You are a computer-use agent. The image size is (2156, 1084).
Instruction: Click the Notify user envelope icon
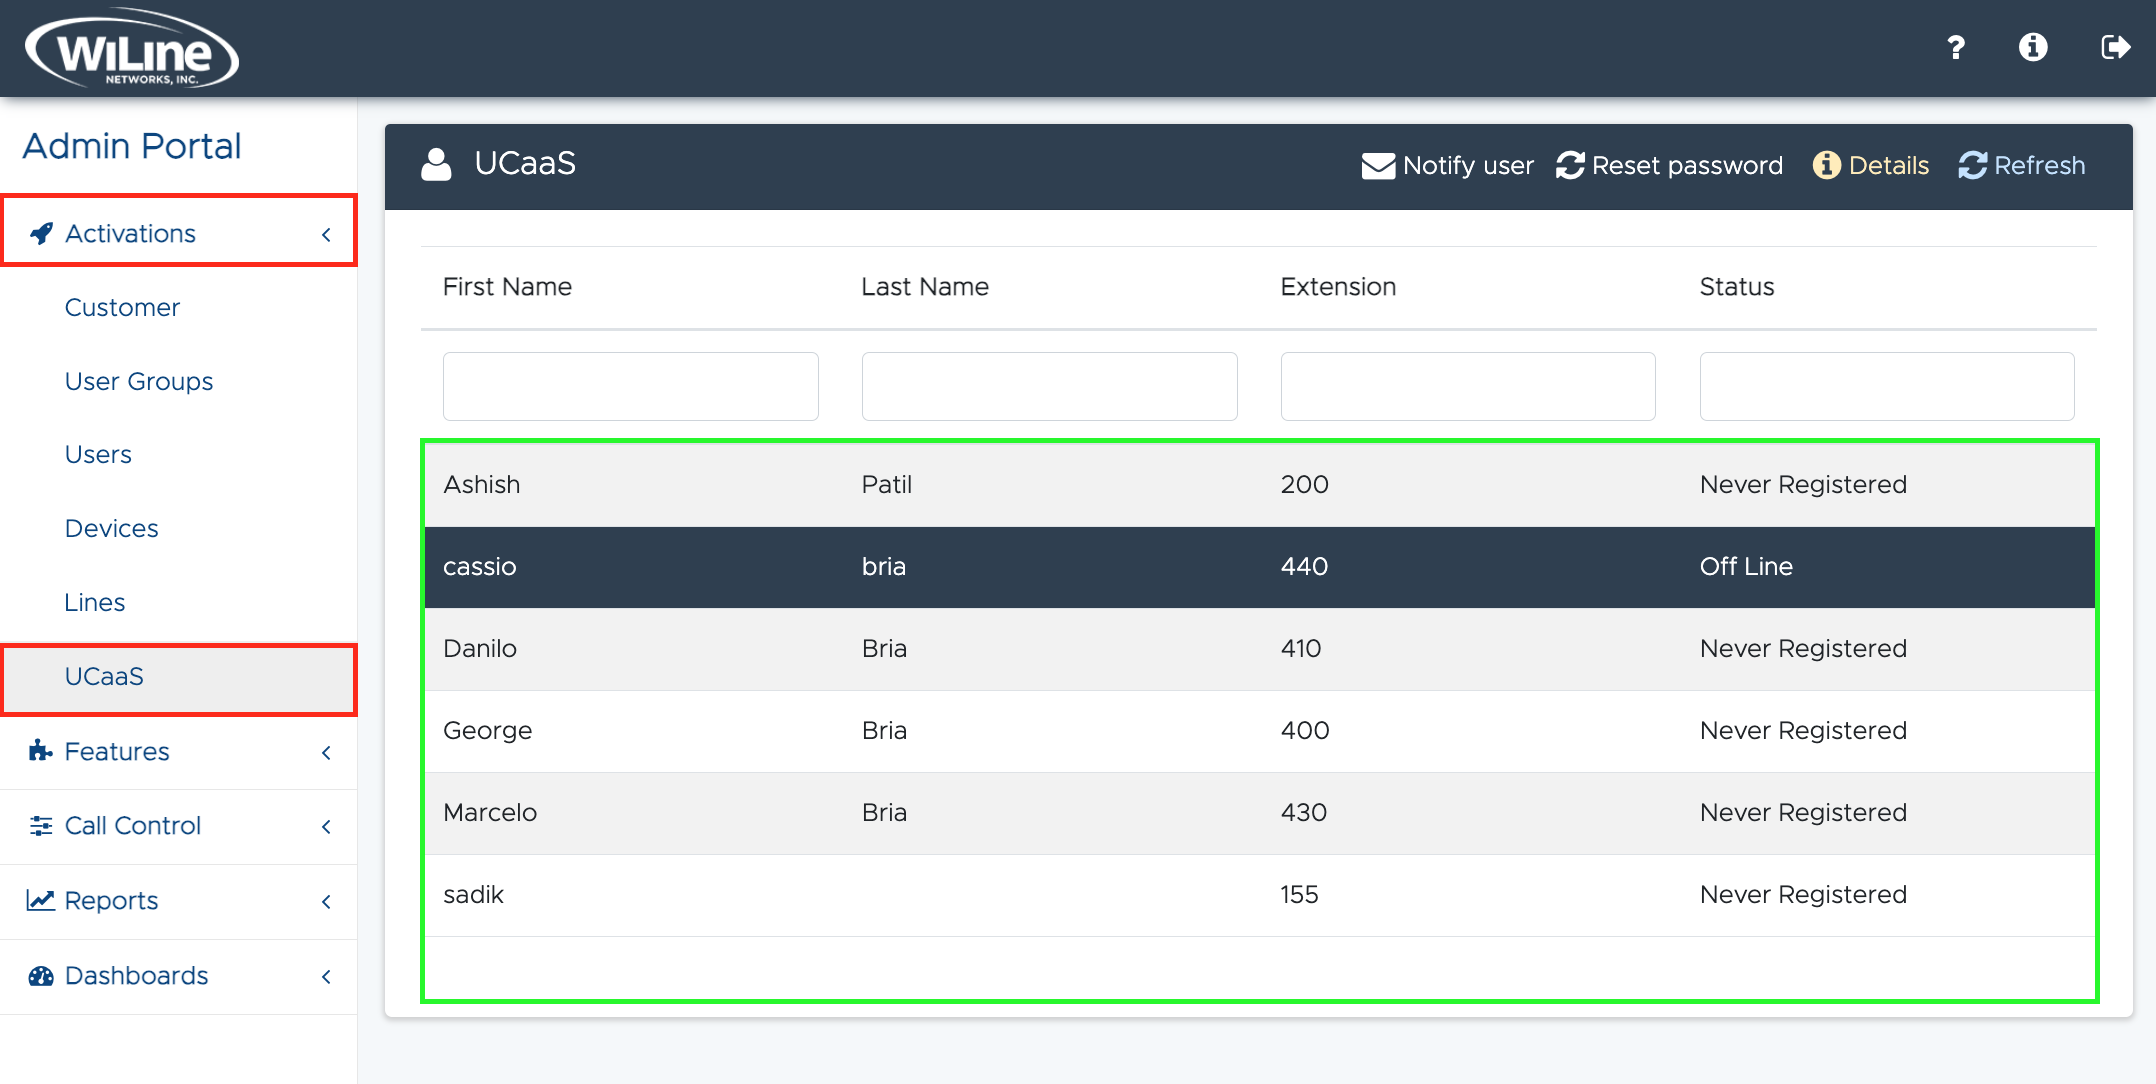pyautogui.click(x=1378, y=166)
